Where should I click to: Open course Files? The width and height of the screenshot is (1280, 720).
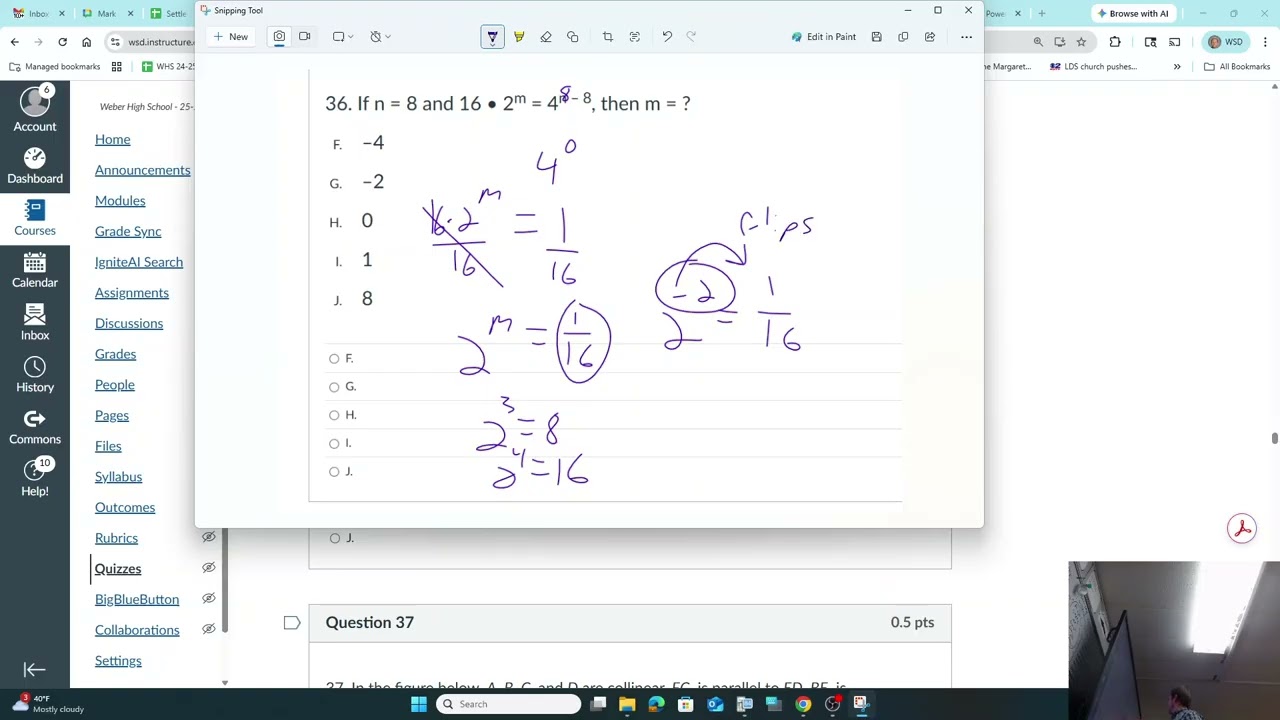tap(108, 446)
